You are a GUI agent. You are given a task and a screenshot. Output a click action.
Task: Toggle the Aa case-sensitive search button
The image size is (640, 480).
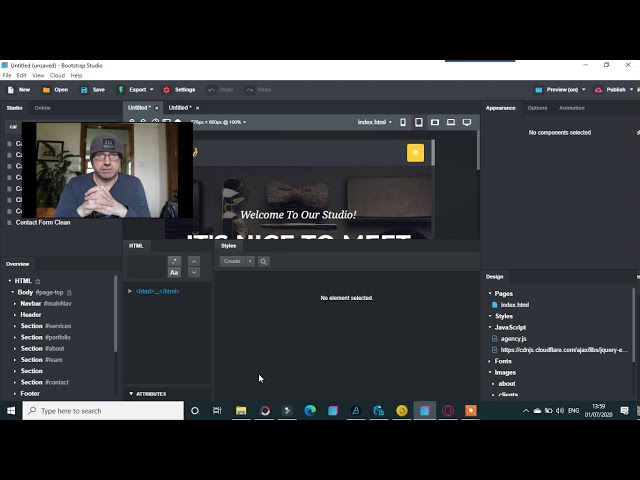174,273
